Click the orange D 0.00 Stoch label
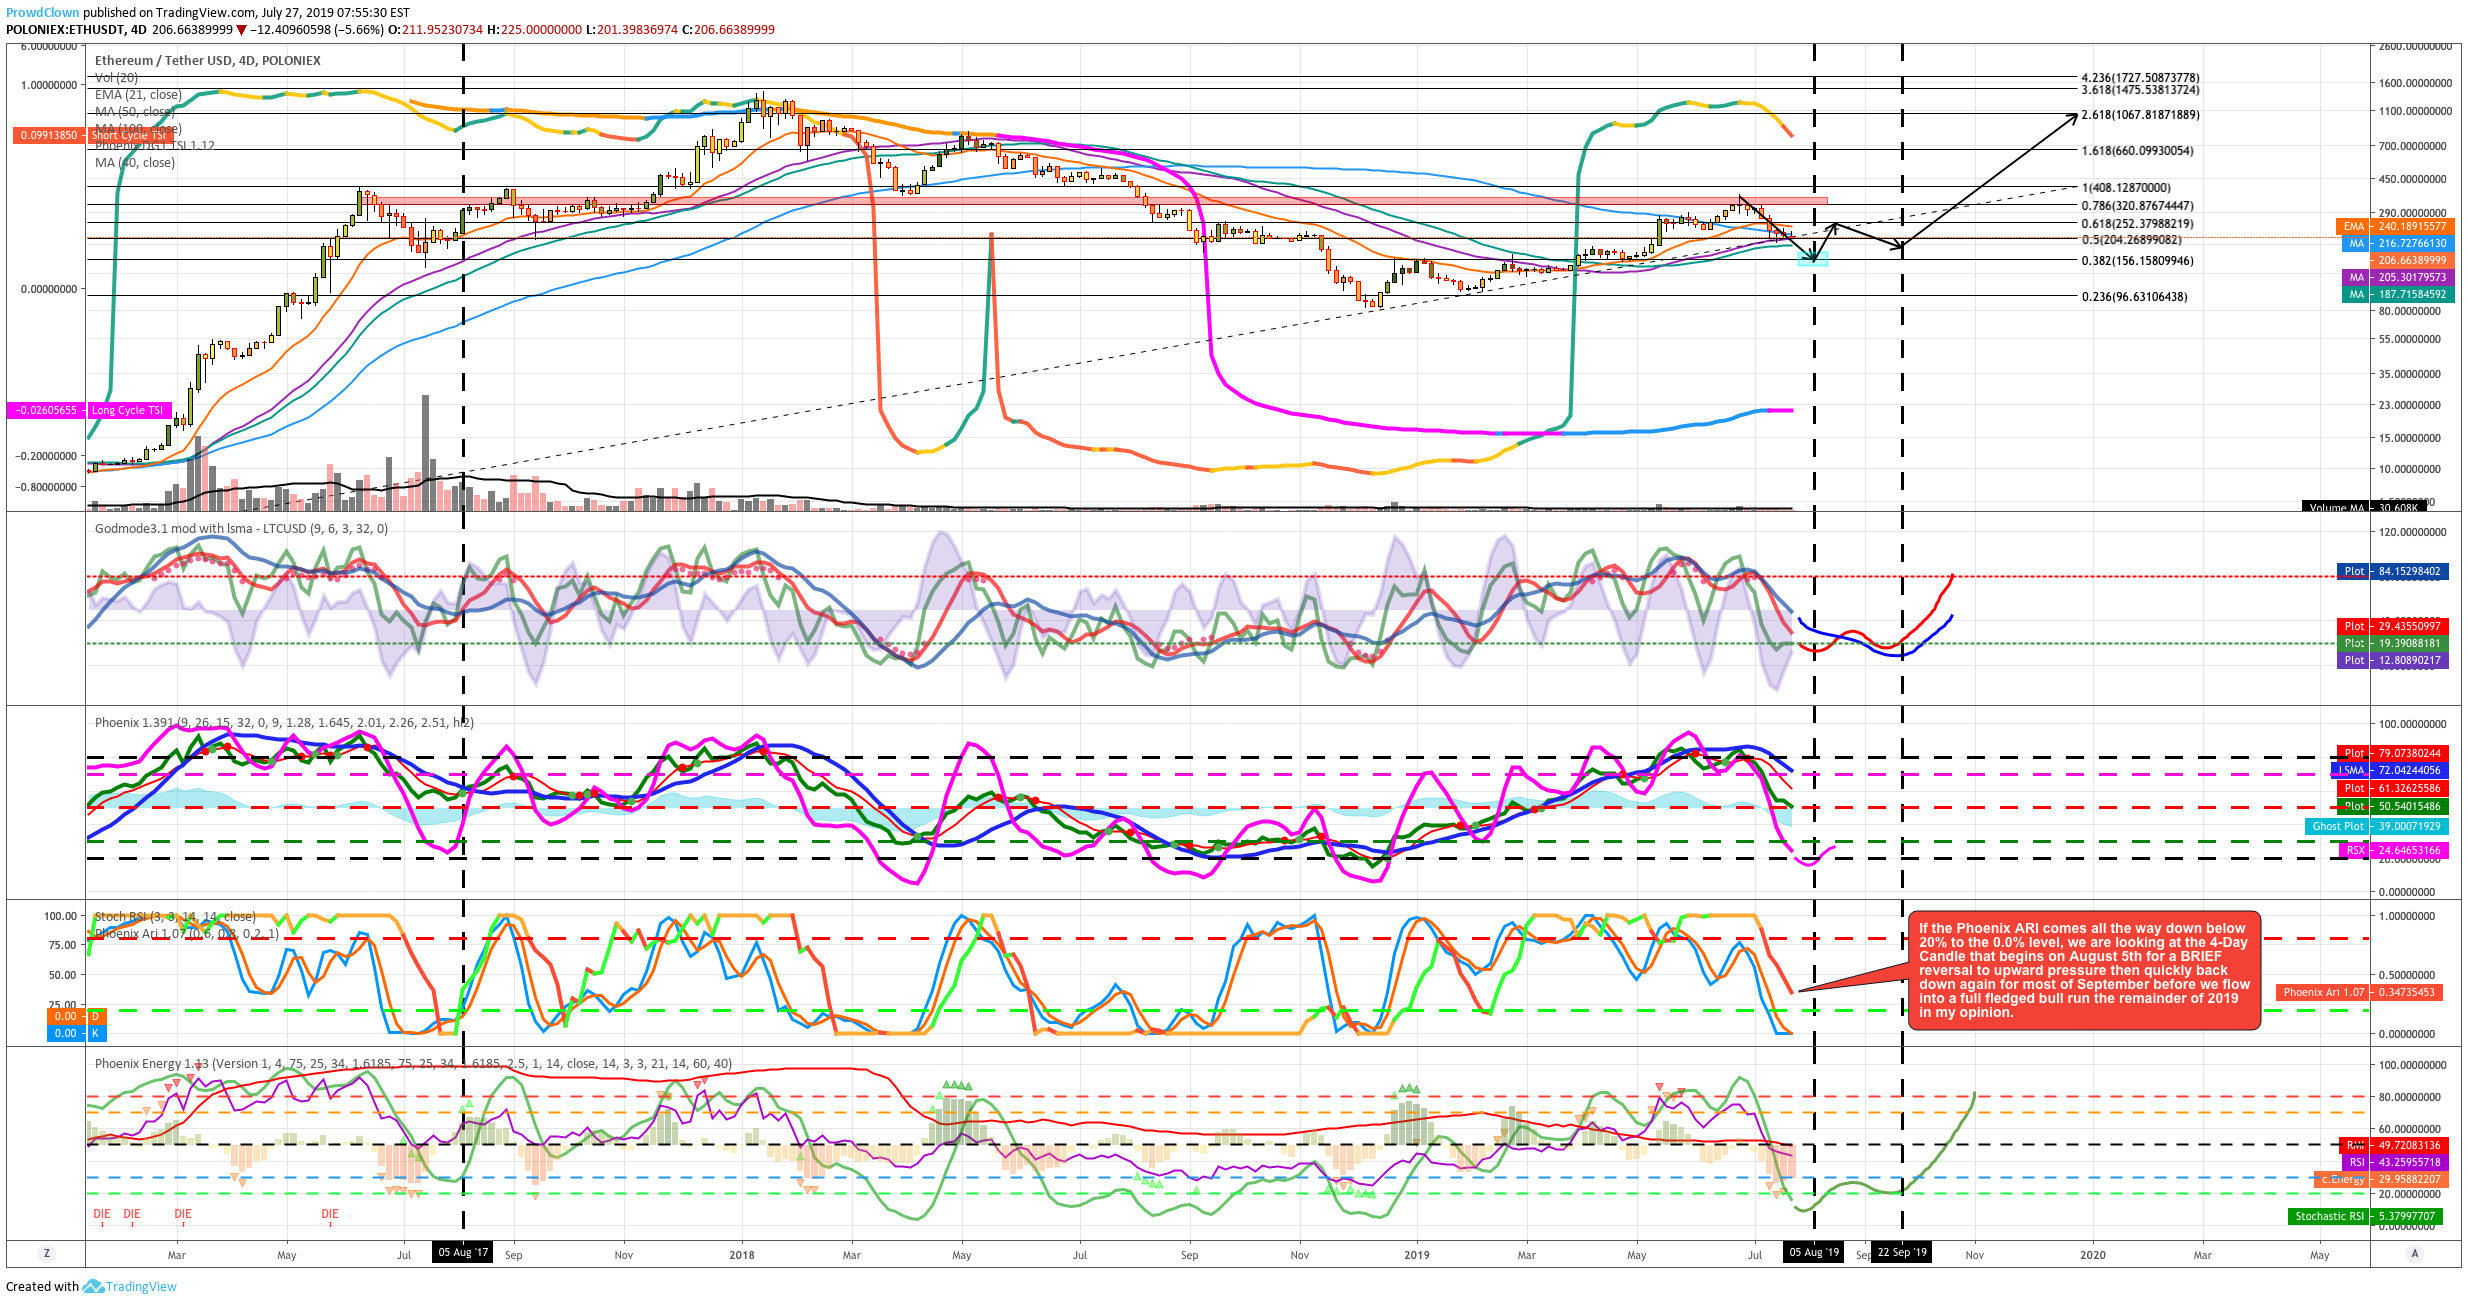Image resolution: width=2468 pixels, height=1304 pixels. tap(76, 1017)
